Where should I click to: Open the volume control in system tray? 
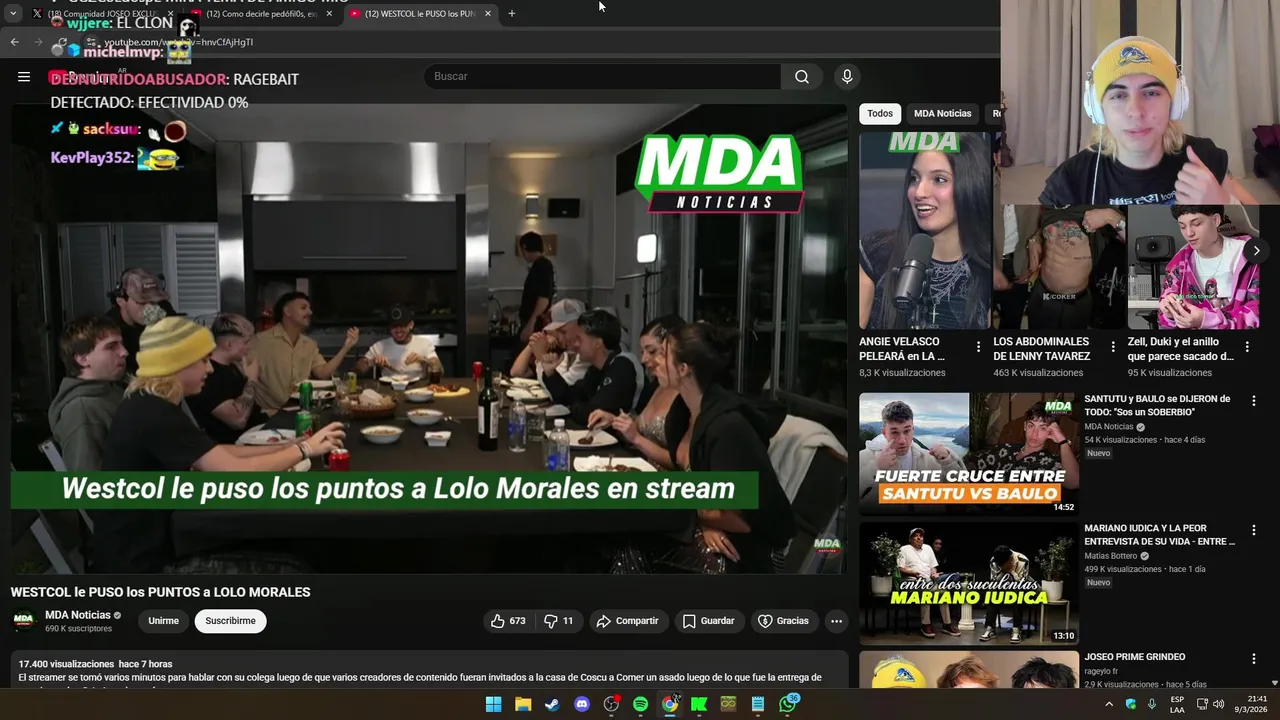(1218, 704)
